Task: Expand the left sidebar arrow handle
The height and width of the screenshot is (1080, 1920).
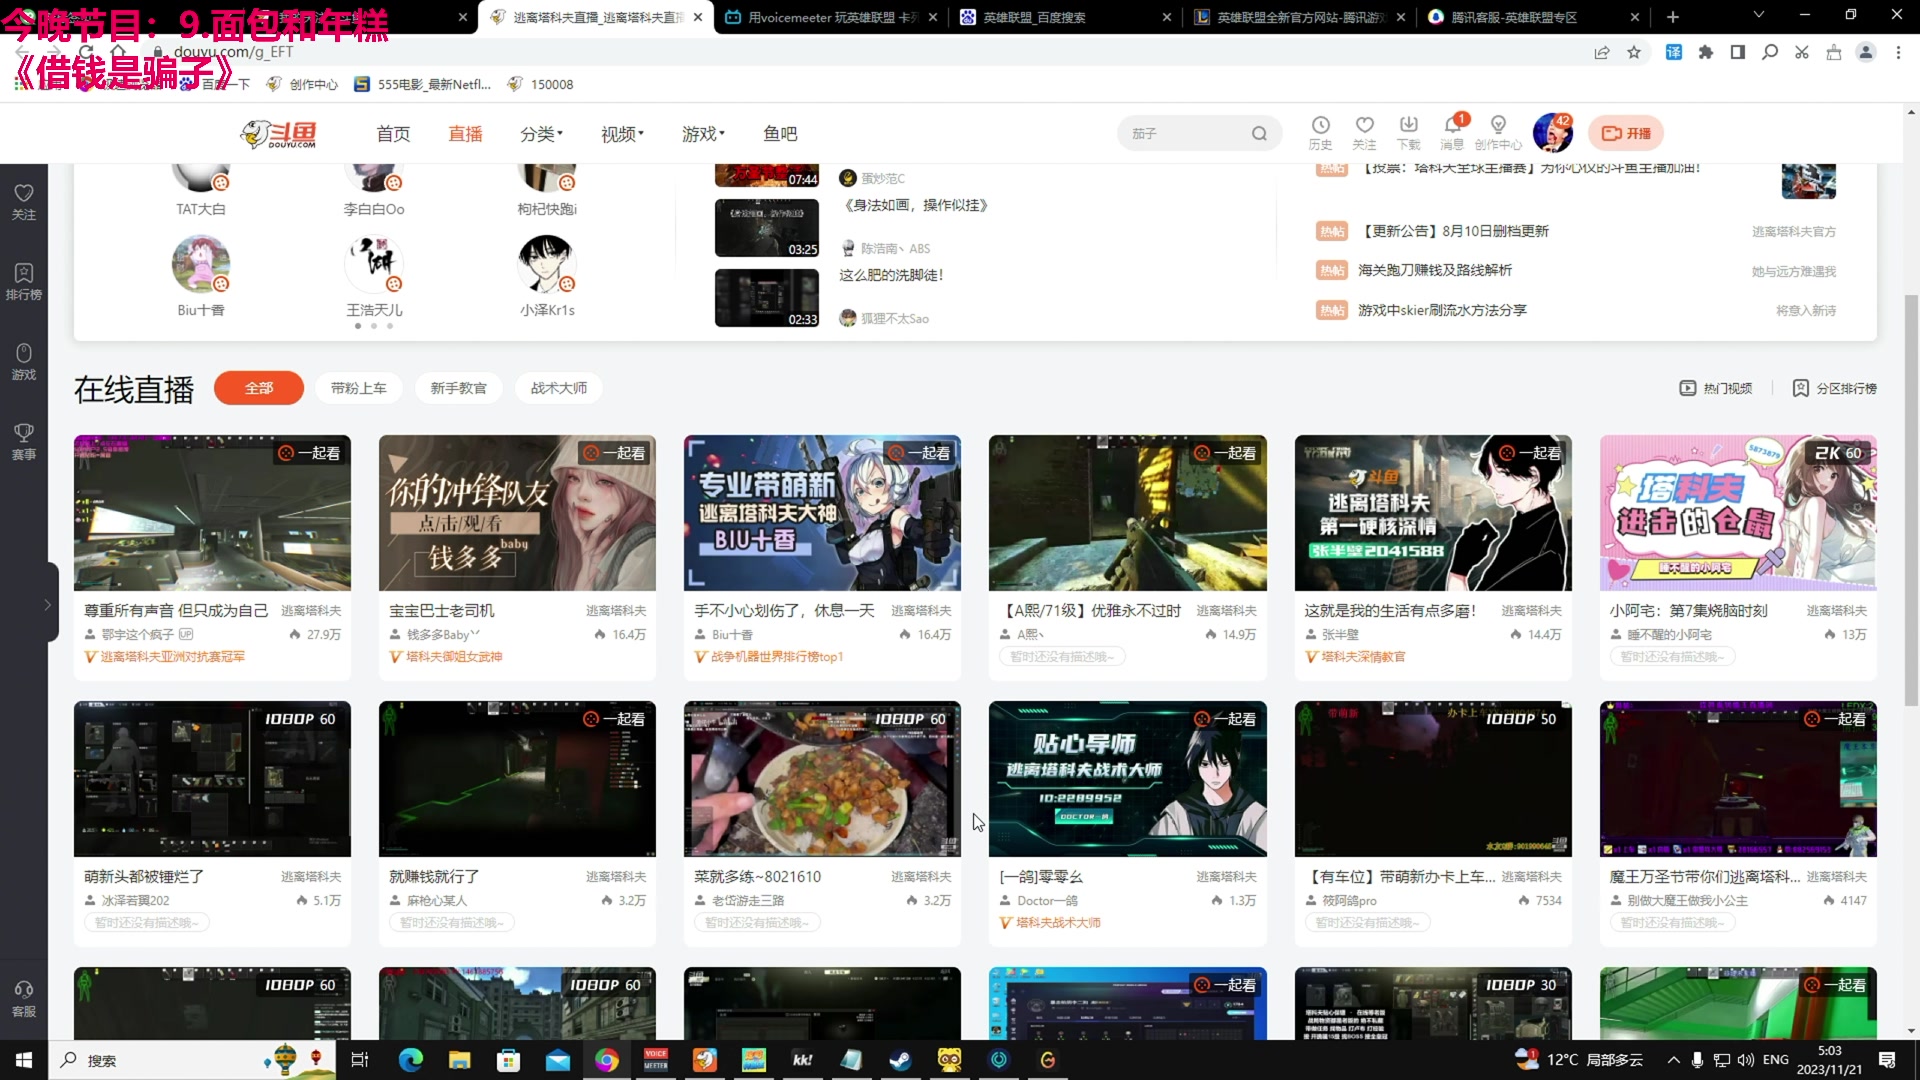Action: [47, 604]
